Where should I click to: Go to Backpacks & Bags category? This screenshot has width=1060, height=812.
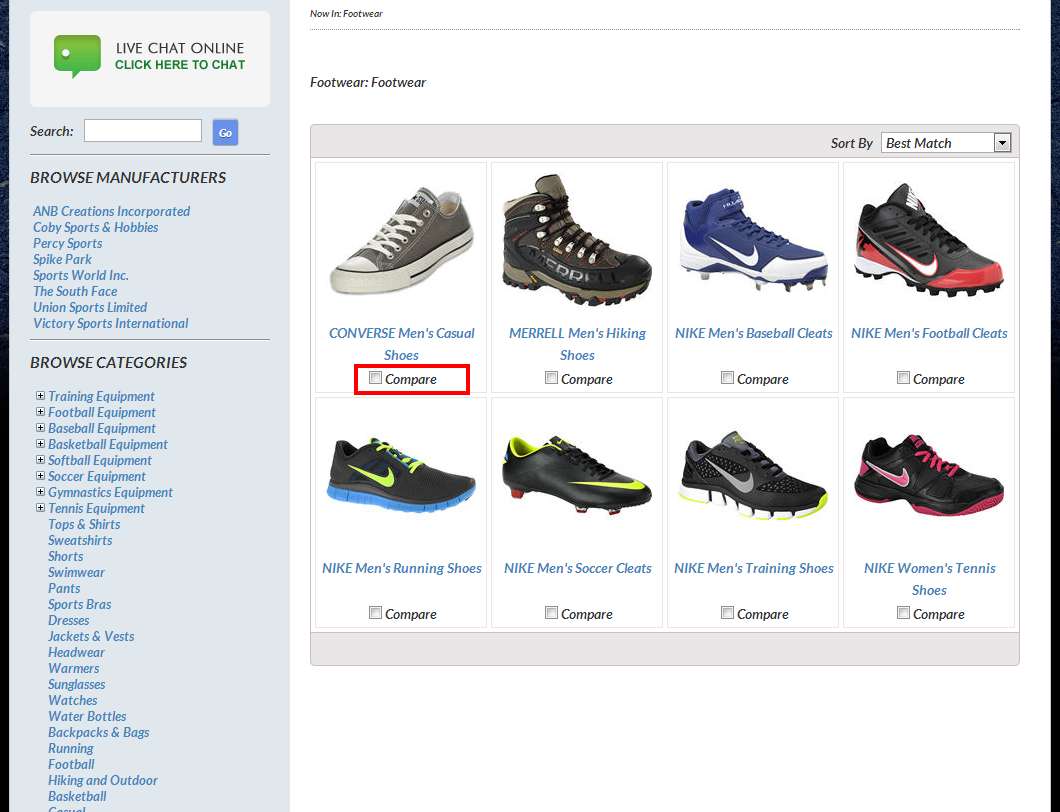(99, 732)
